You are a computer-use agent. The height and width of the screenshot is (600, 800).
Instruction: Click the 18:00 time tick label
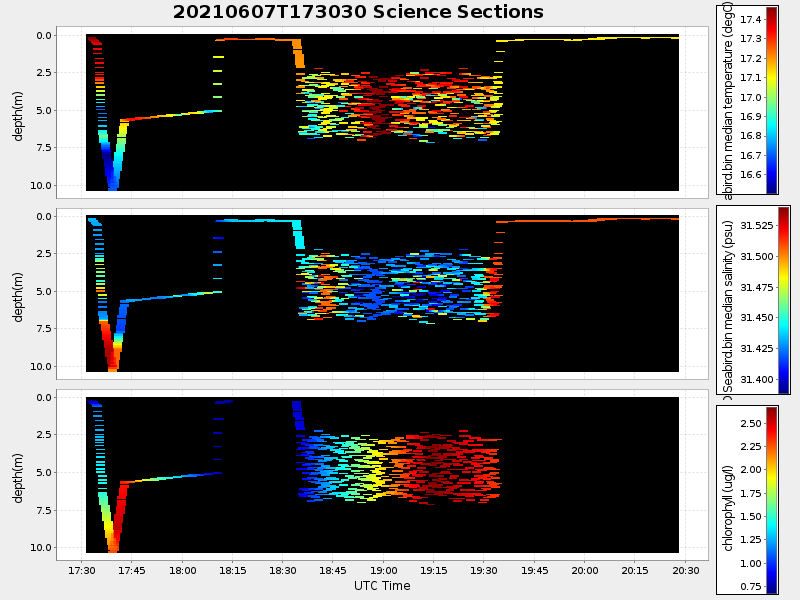pos(182,570)
